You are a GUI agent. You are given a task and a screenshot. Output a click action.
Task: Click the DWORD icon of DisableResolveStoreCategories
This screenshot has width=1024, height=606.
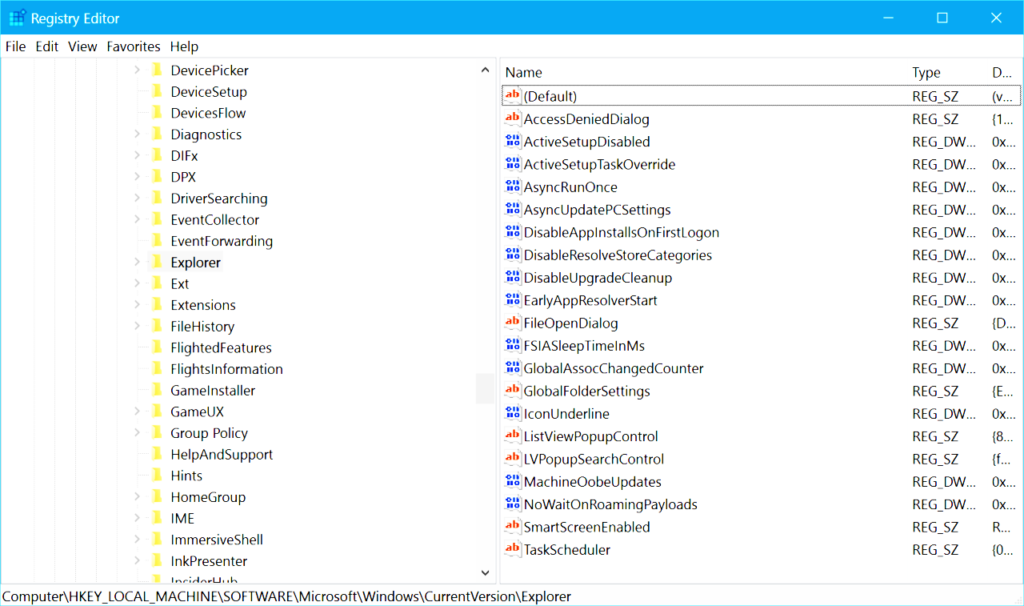click(513, 255)
